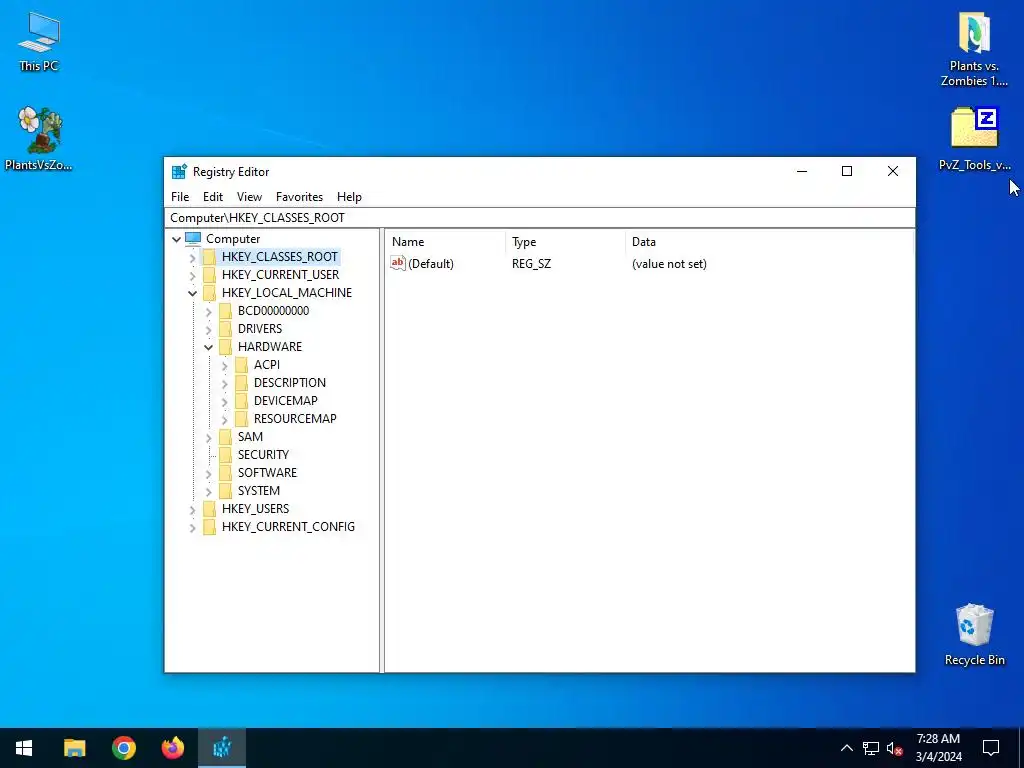Launch Firefox from the taskbar
Image resolution: width=1024 pixels, height=768 pixels.
[x=172, y=748]
